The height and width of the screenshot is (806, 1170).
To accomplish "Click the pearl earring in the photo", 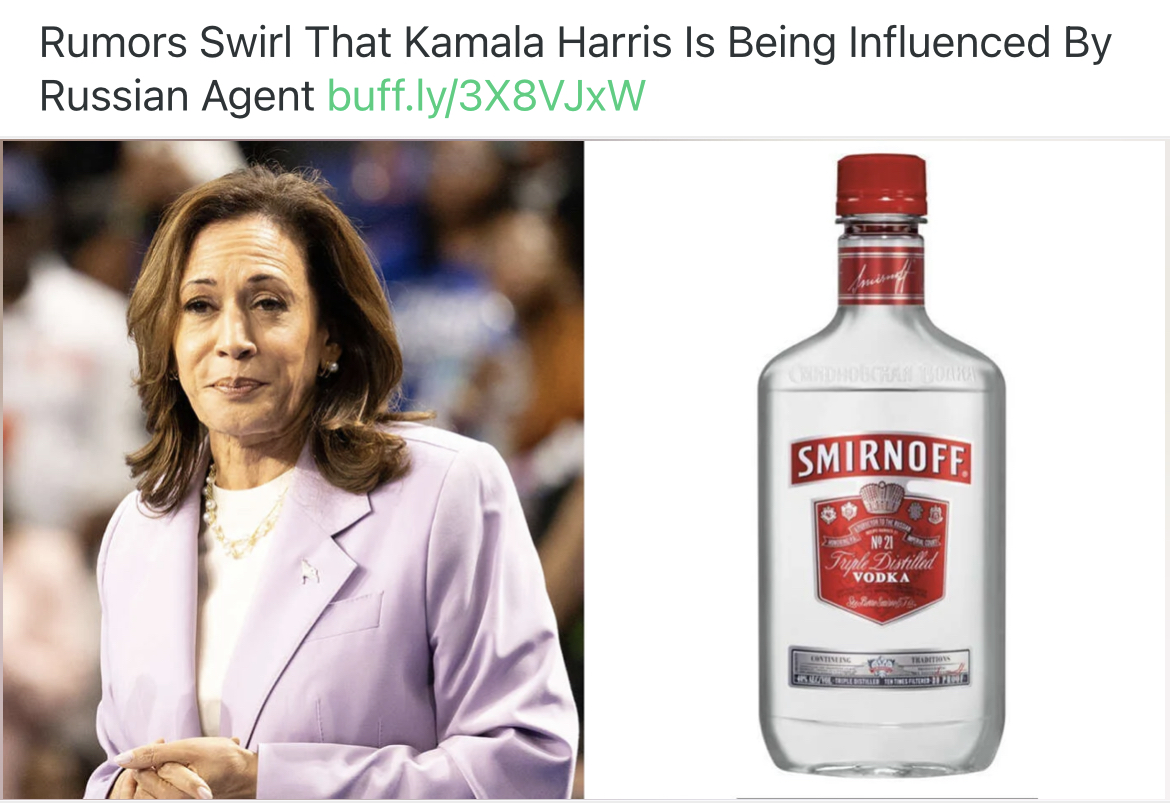I will point(331,366).
